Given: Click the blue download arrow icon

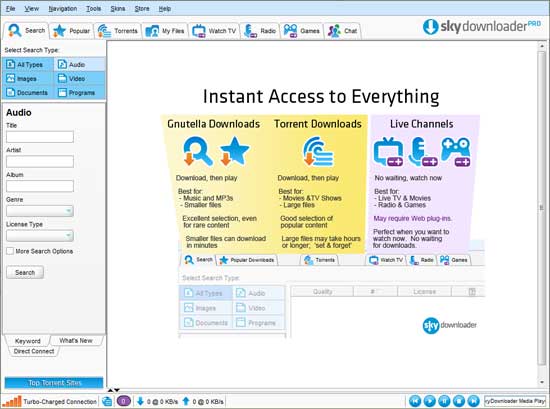Looking at the screenshot, I should click(140, 401).
